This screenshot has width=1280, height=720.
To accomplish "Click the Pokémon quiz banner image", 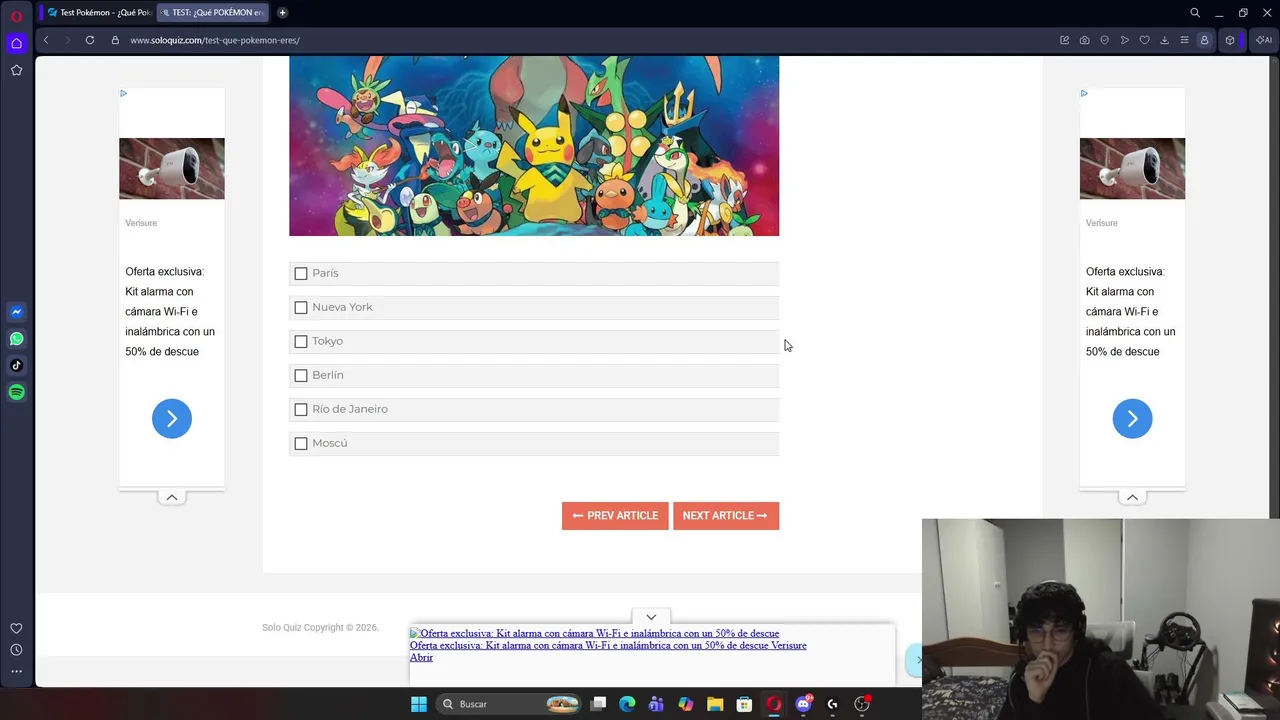I will [534, 146].
